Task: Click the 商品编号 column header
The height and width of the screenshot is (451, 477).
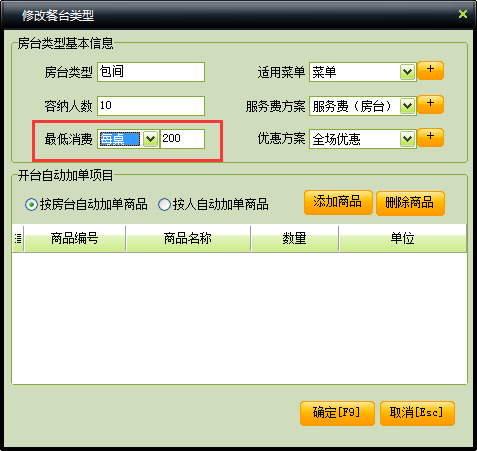Action: [x=75, y=239]
